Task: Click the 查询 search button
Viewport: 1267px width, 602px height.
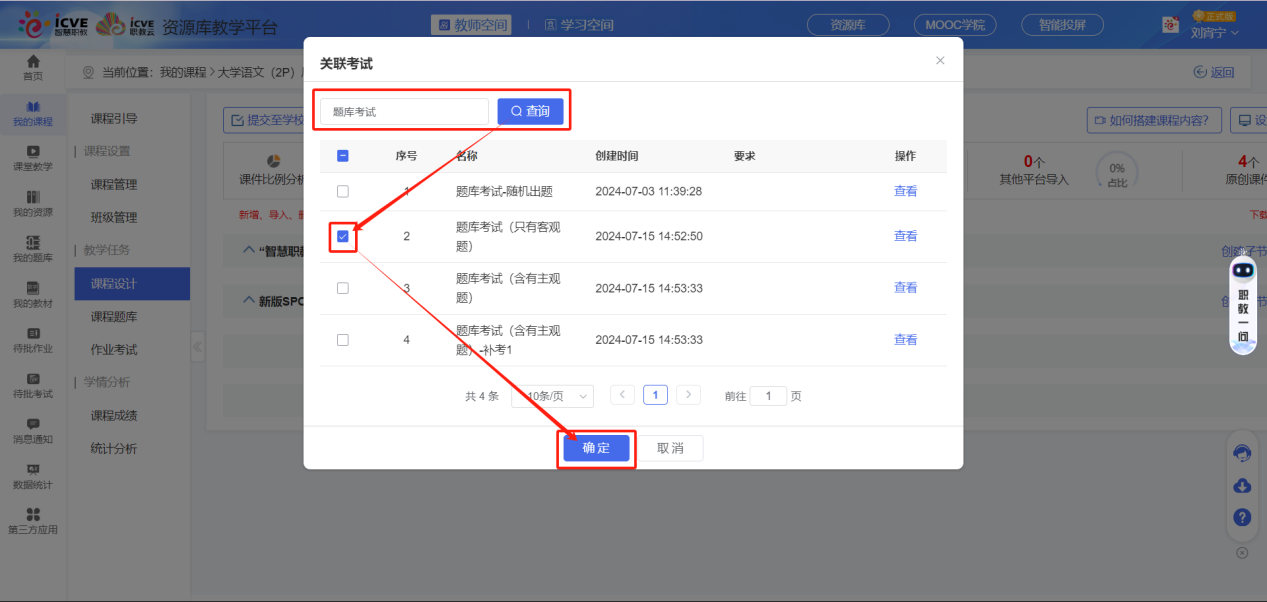Action: 530,111
